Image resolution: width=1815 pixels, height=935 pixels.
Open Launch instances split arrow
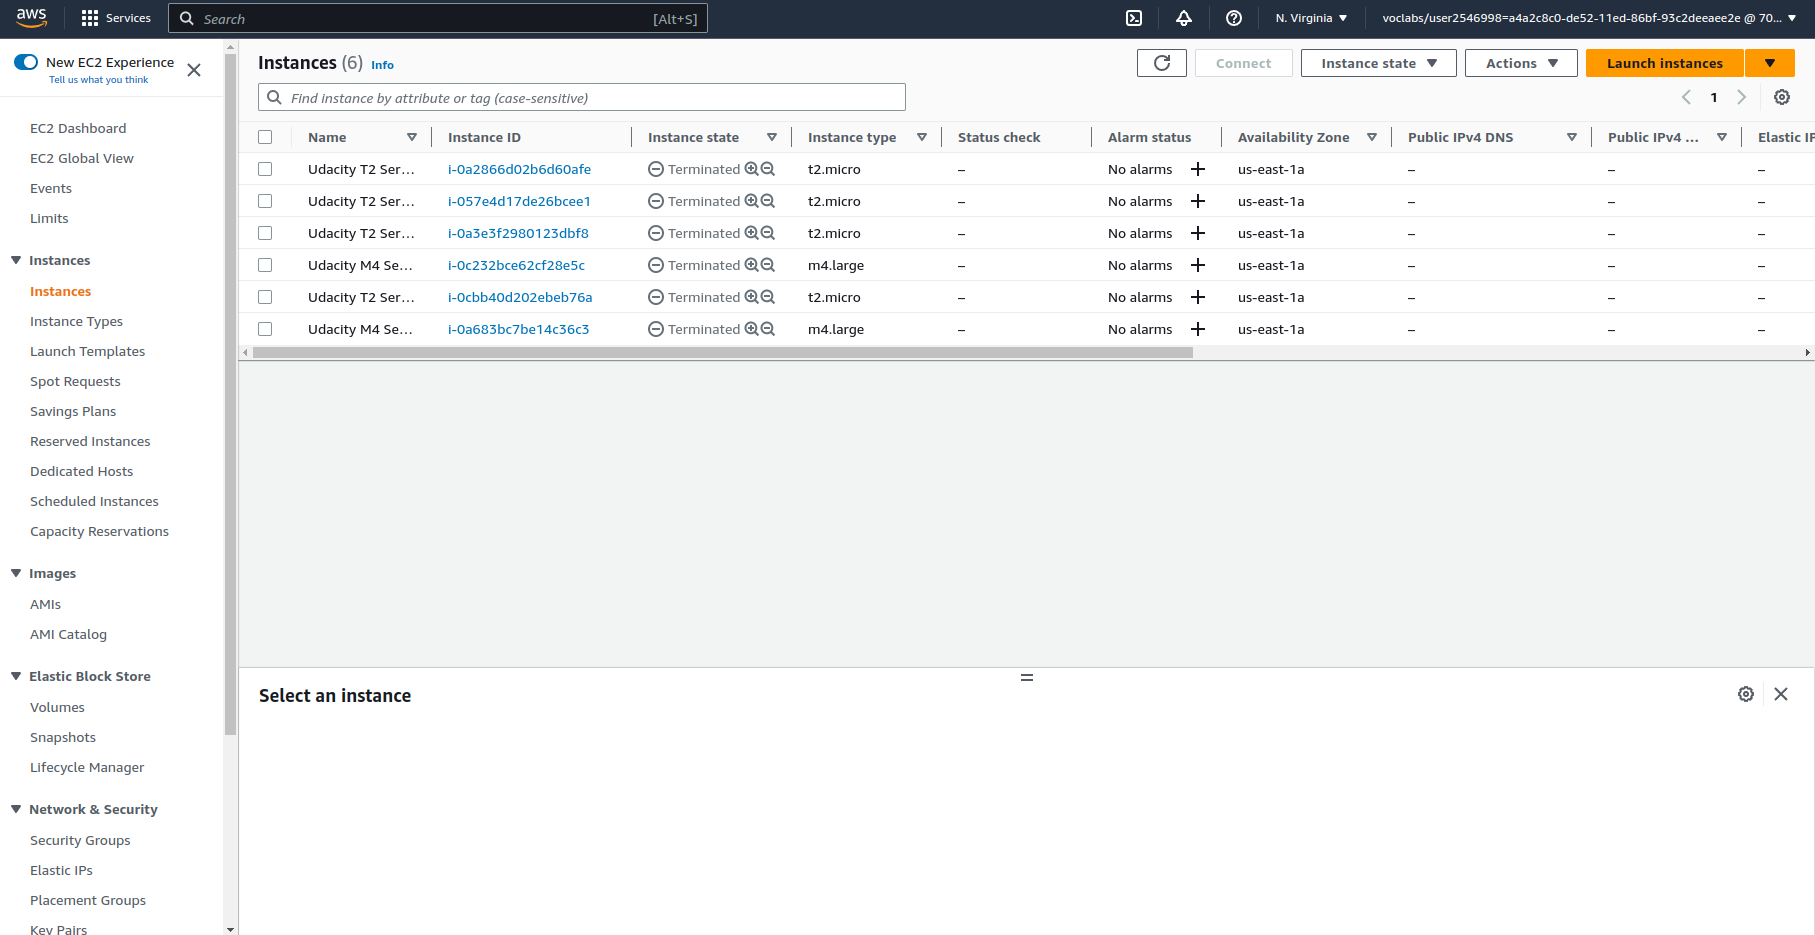point(1770,63)
